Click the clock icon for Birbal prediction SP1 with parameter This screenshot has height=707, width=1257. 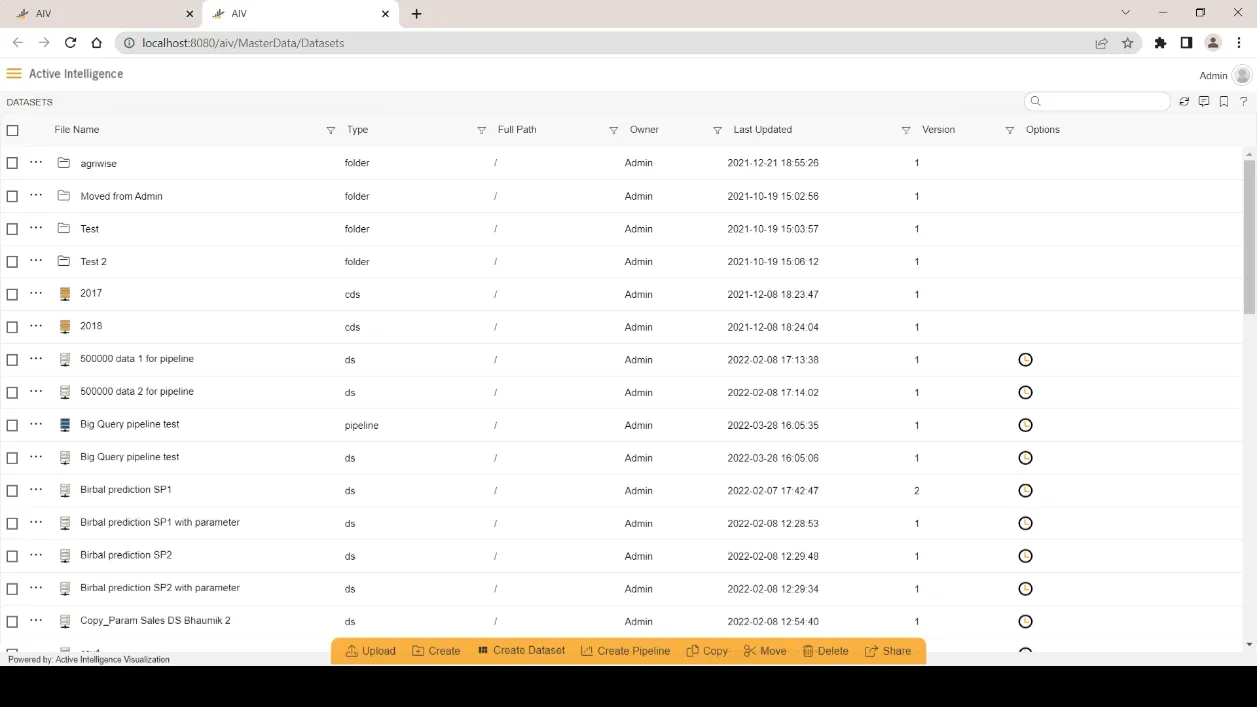pos(1025,524)
